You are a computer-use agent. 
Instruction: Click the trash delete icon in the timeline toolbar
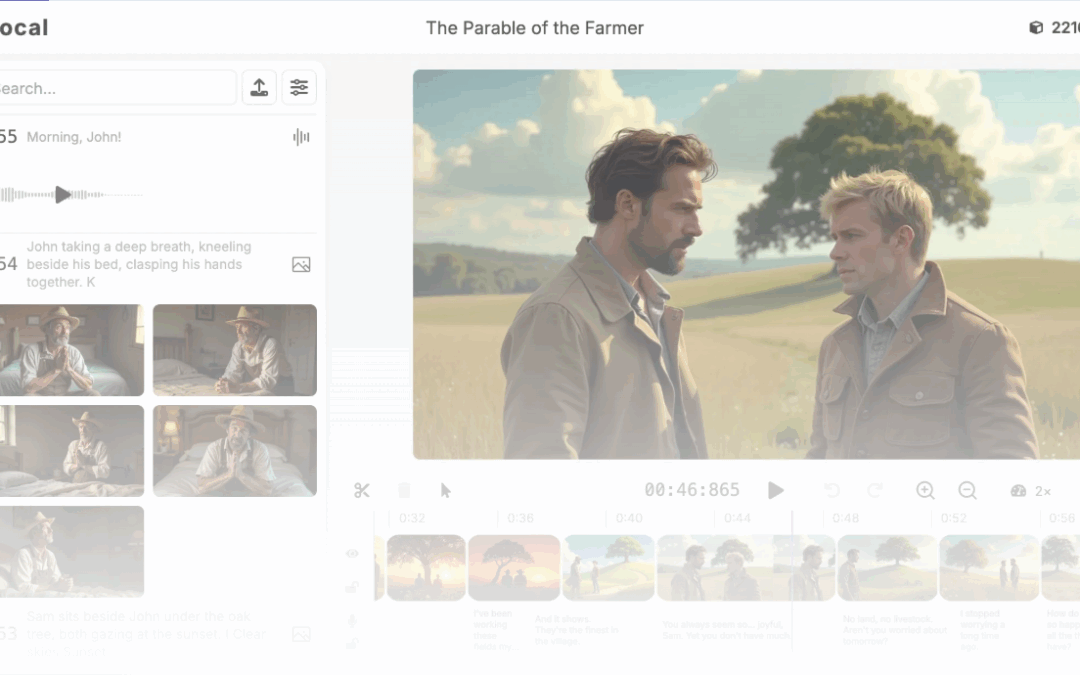click(404, 490)
